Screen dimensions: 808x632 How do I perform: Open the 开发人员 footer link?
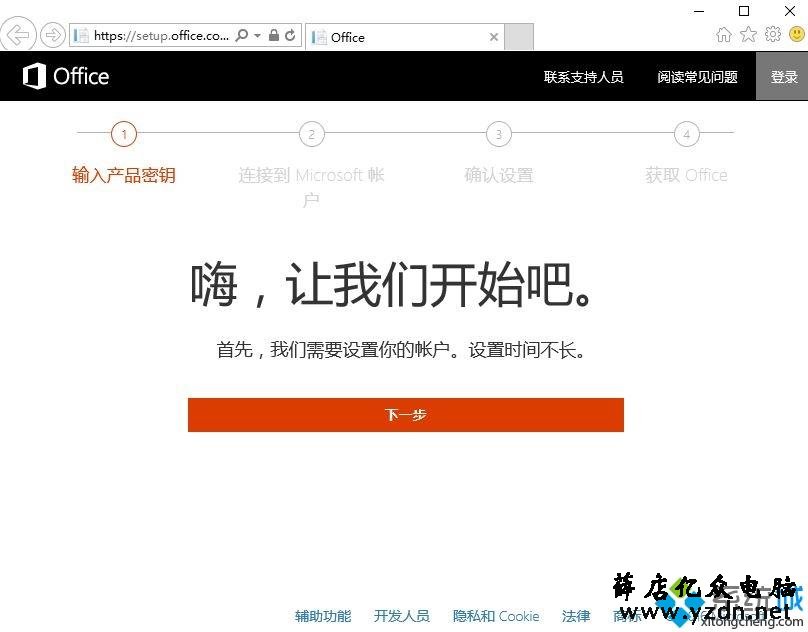click(402, 616)
